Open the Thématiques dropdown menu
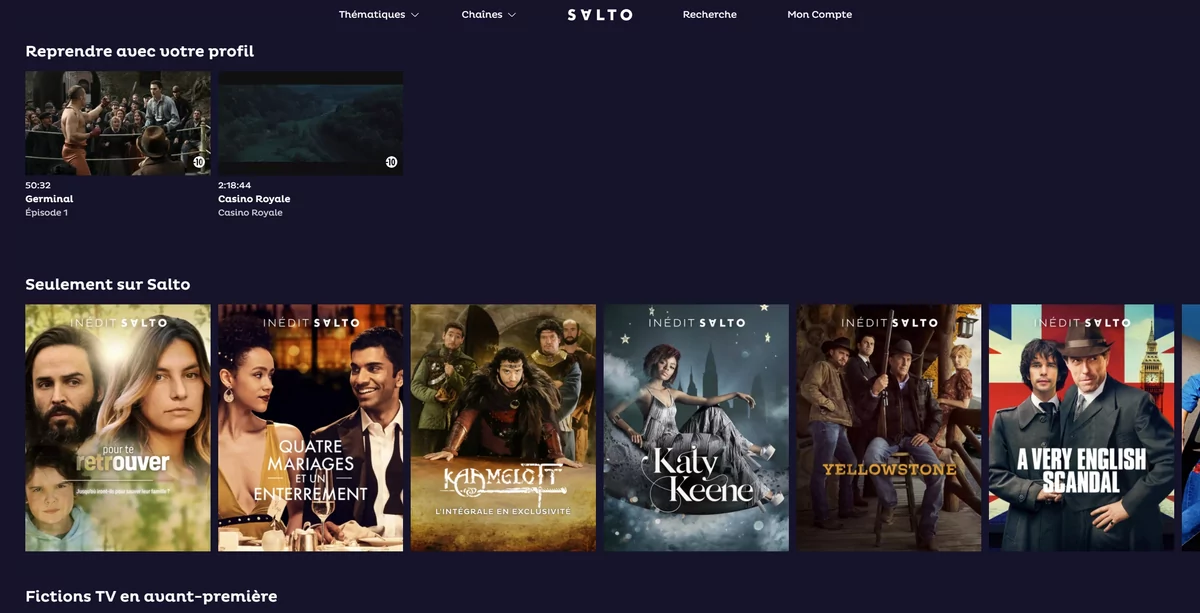Screen dimensions: 1200x613 (379, 15)
